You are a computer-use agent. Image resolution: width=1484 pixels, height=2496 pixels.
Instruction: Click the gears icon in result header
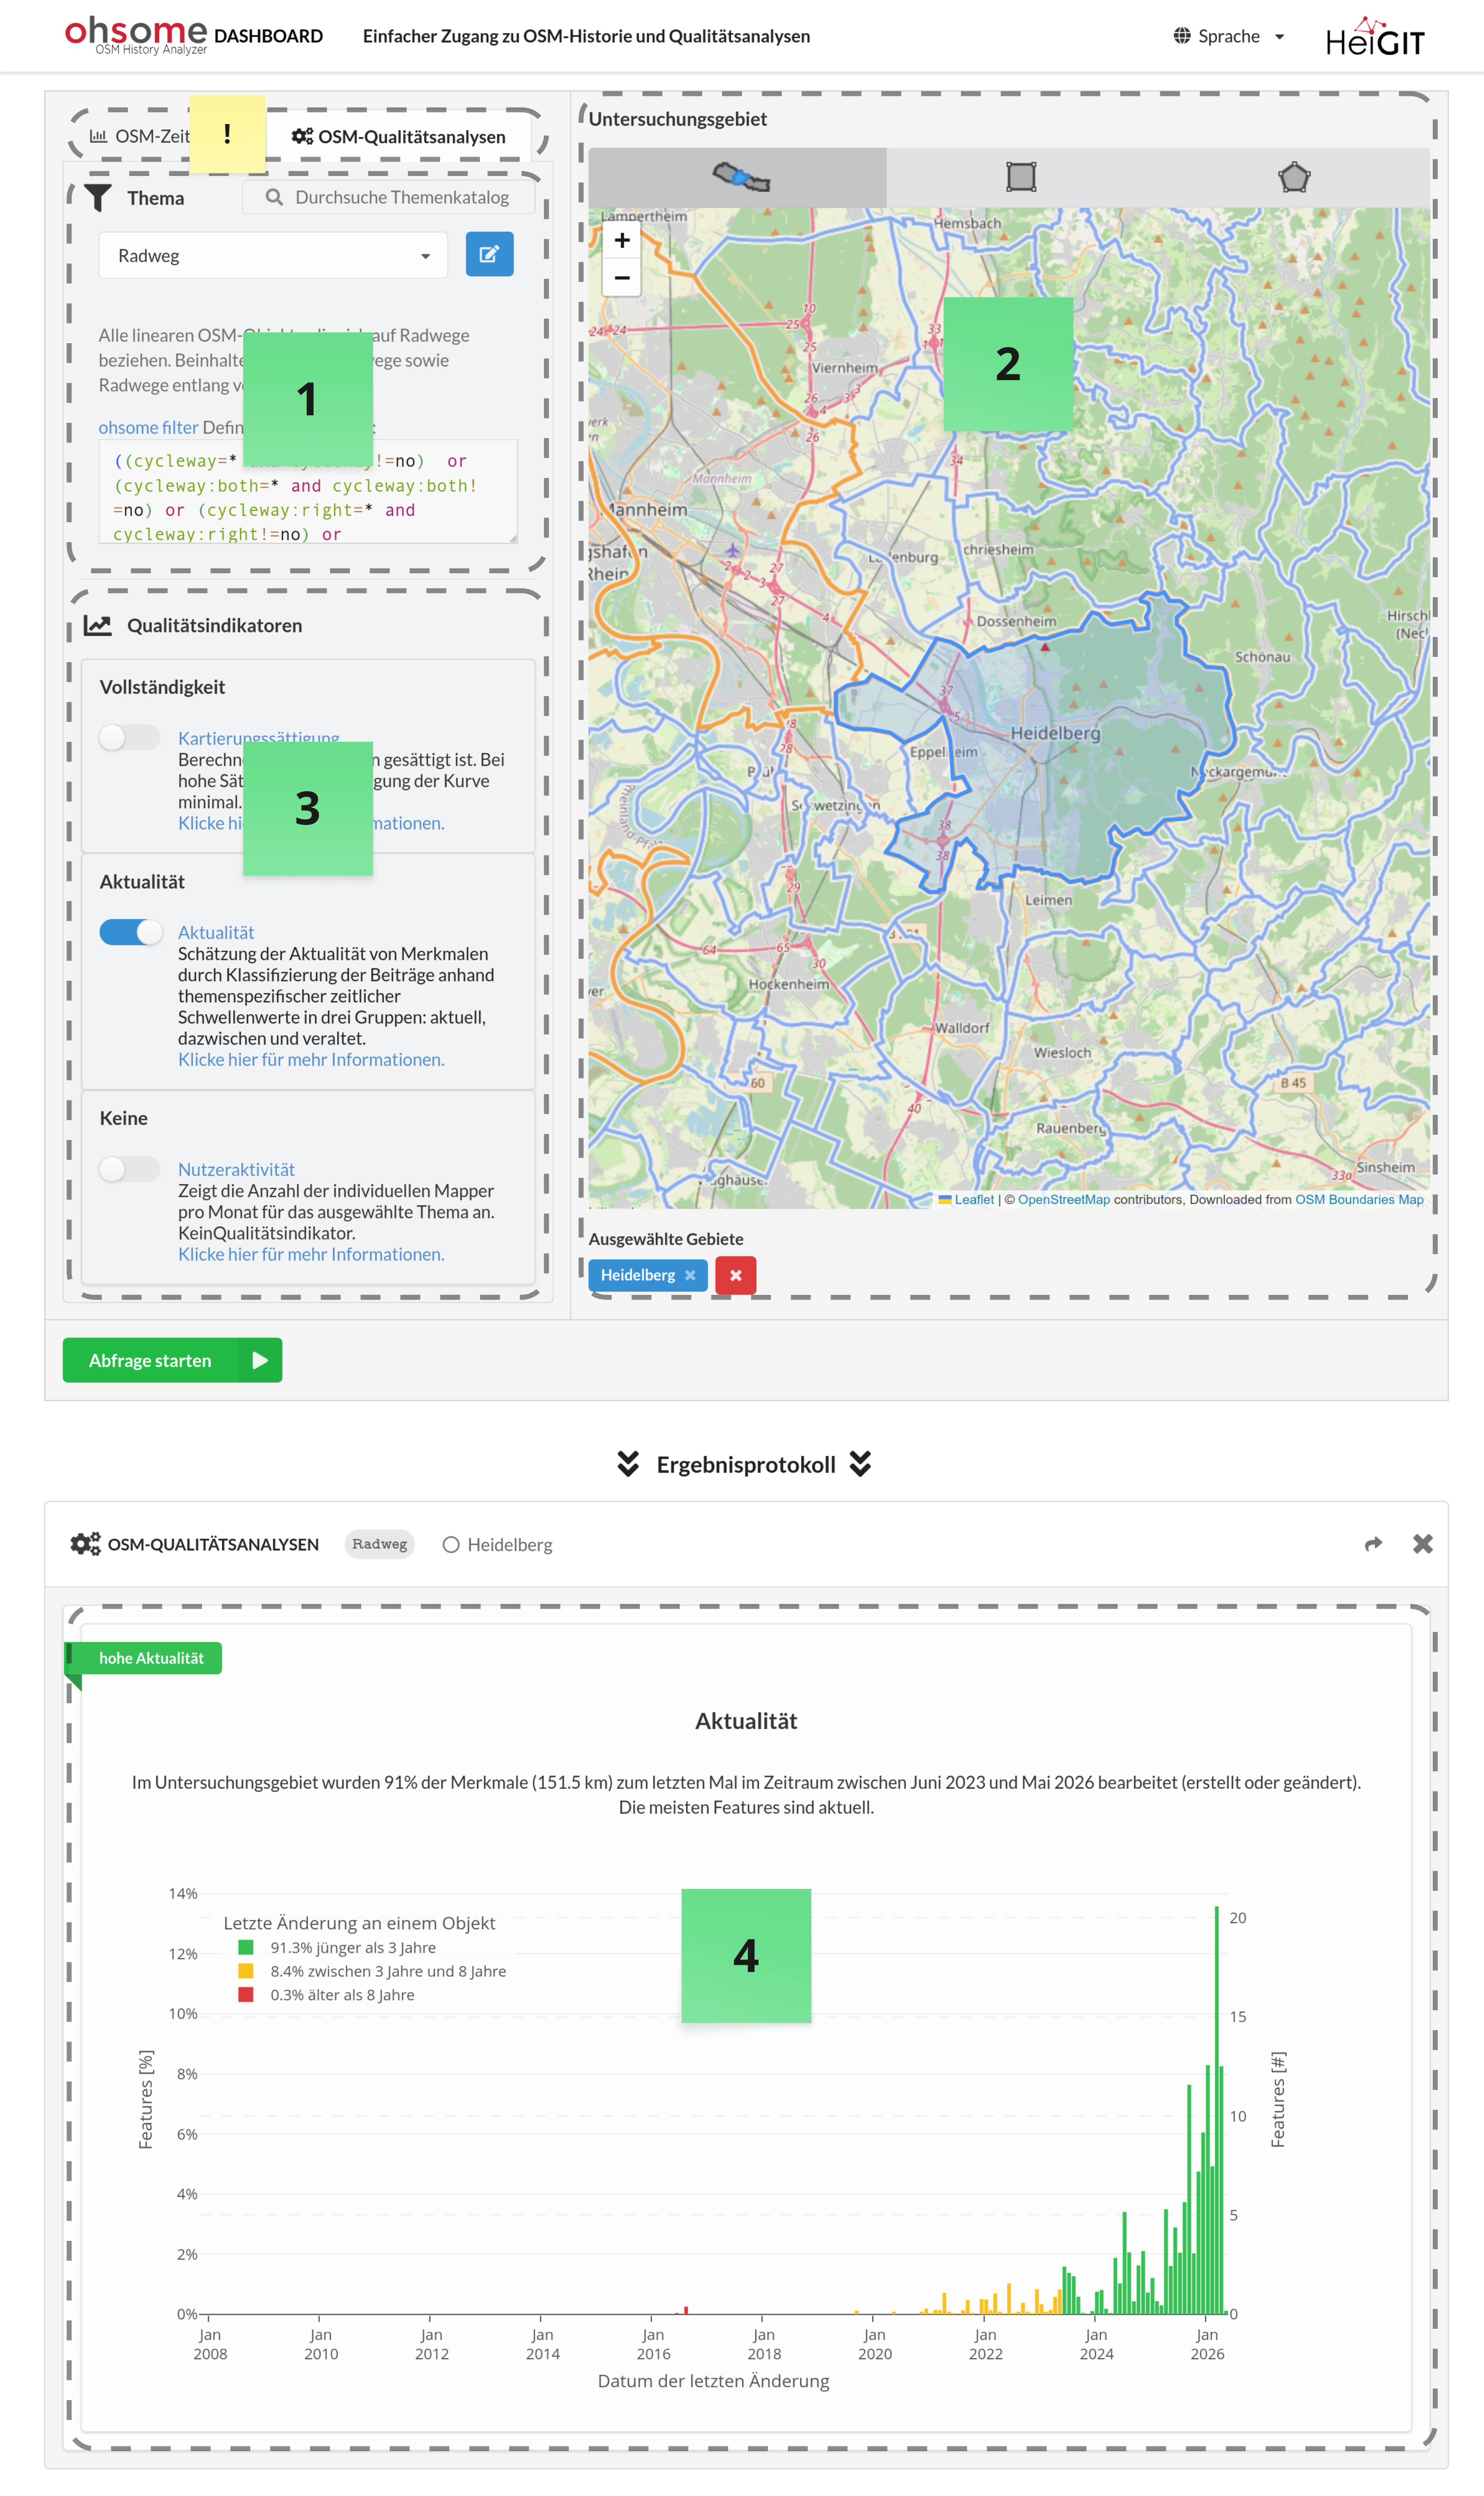point(85,1544)
